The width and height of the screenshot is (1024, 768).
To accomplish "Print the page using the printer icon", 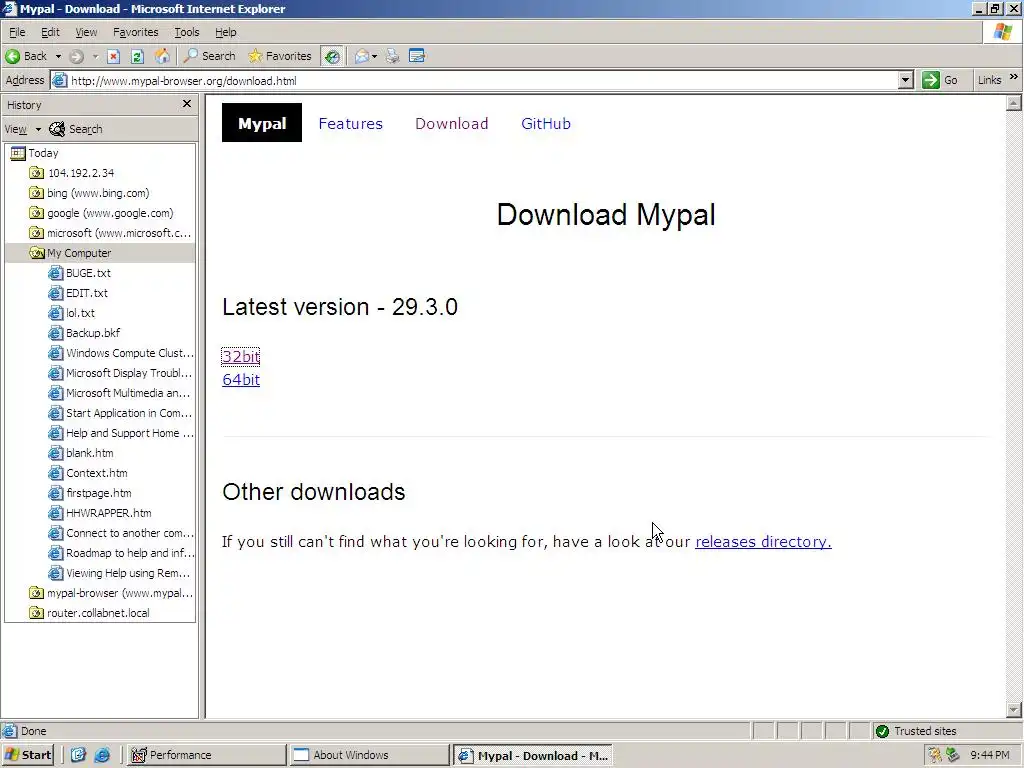I will 392,56.
